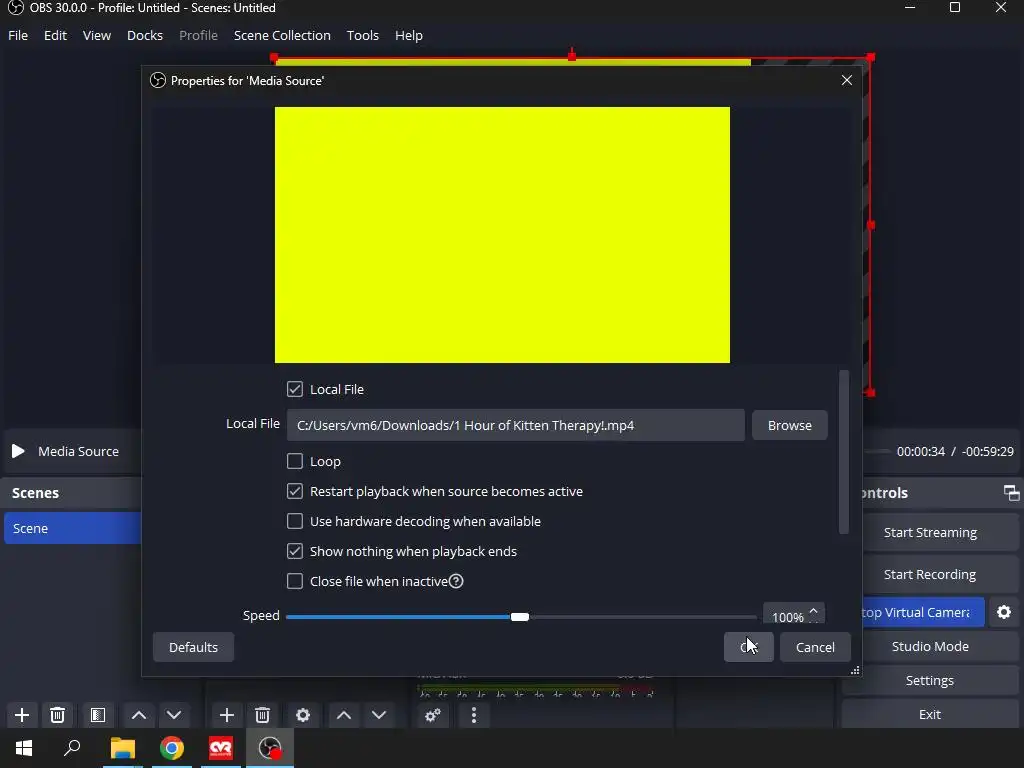Select the OBS Studio taskbar icon
This screenshot has height=768, width=1024.
point(270,748)
